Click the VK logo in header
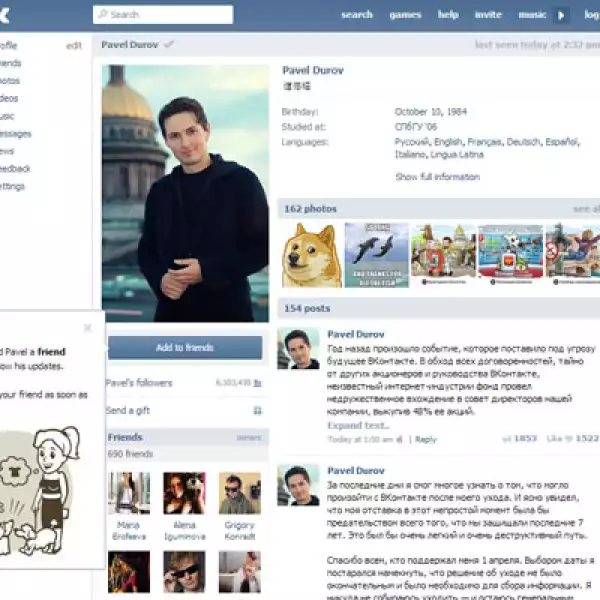600x600 pixels. (5, 15)
